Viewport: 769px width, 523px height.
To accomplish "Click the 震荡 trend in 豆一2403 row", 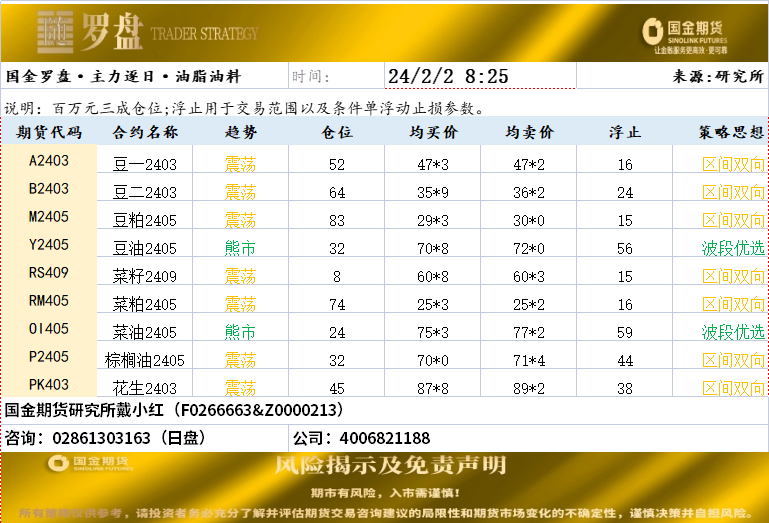I will pyautogui.click(x=240, y=164).
